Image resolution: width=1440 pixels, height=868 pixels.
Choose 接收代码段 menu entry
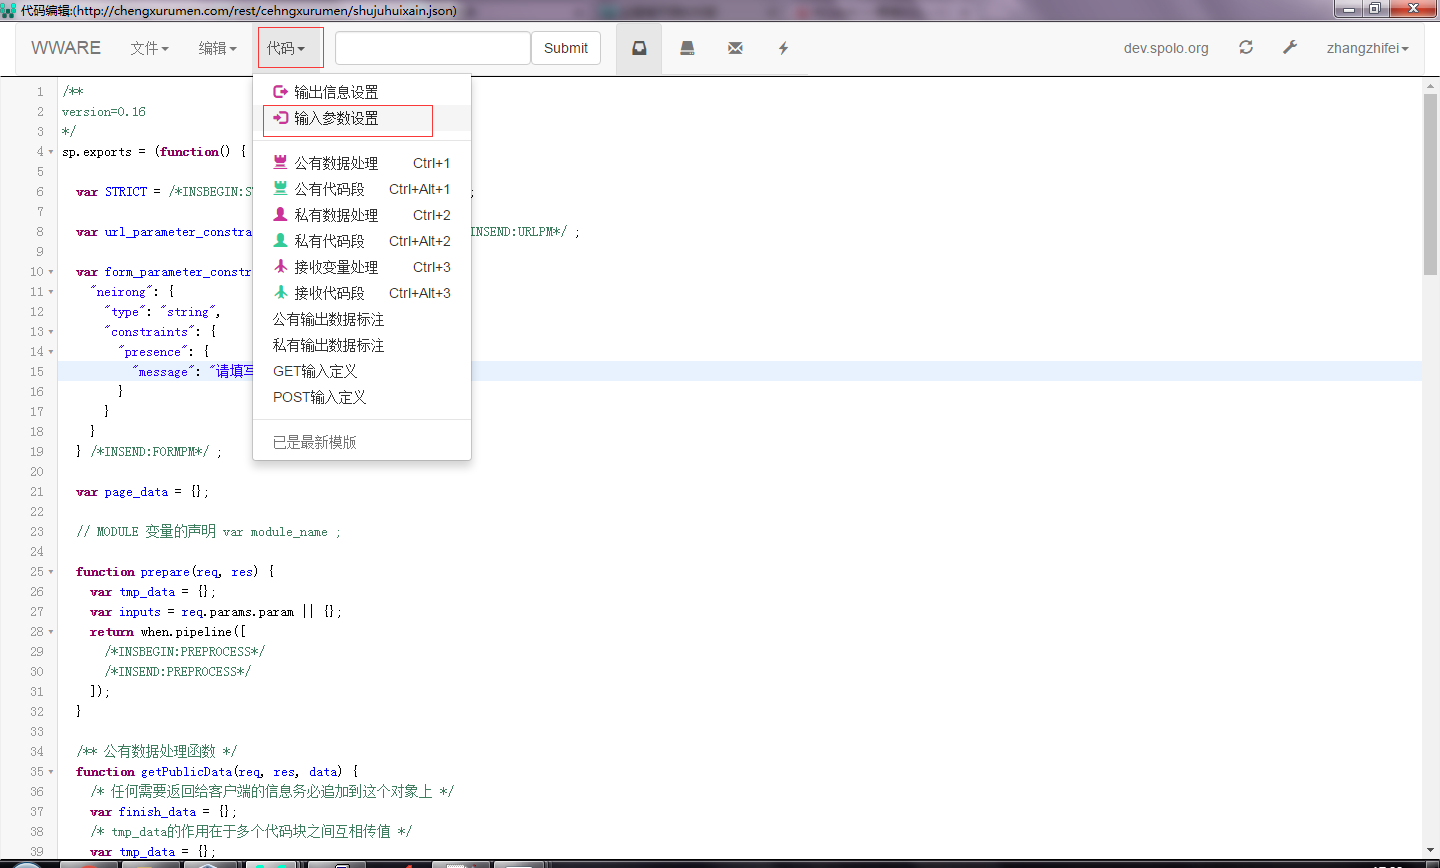coord(362,293)
